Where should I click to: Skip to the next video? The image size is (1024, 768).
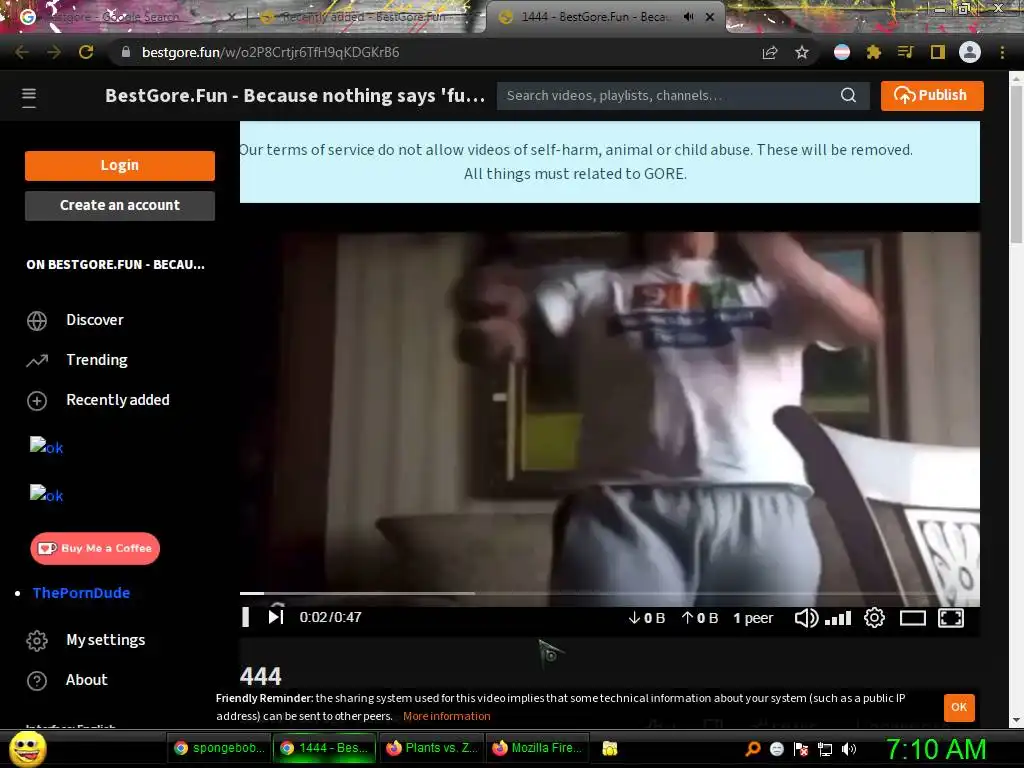coord(276,617)
